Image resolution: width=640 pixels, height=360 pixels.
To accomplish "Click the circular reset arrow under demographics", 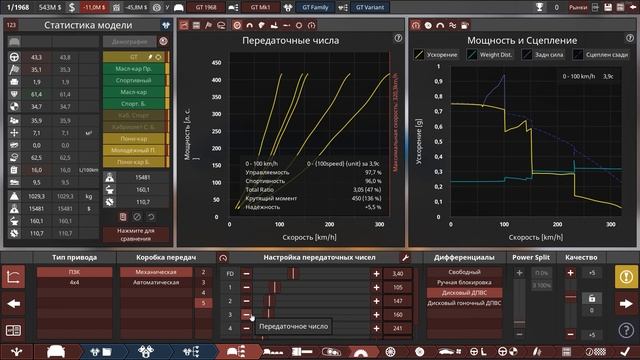I will 151,217.
